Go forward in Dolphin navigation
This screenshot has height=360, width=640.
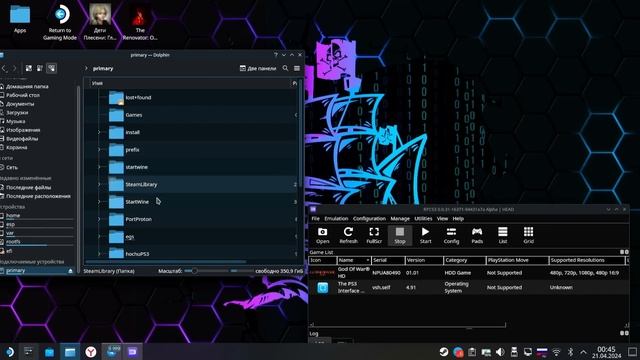(14, 69)
